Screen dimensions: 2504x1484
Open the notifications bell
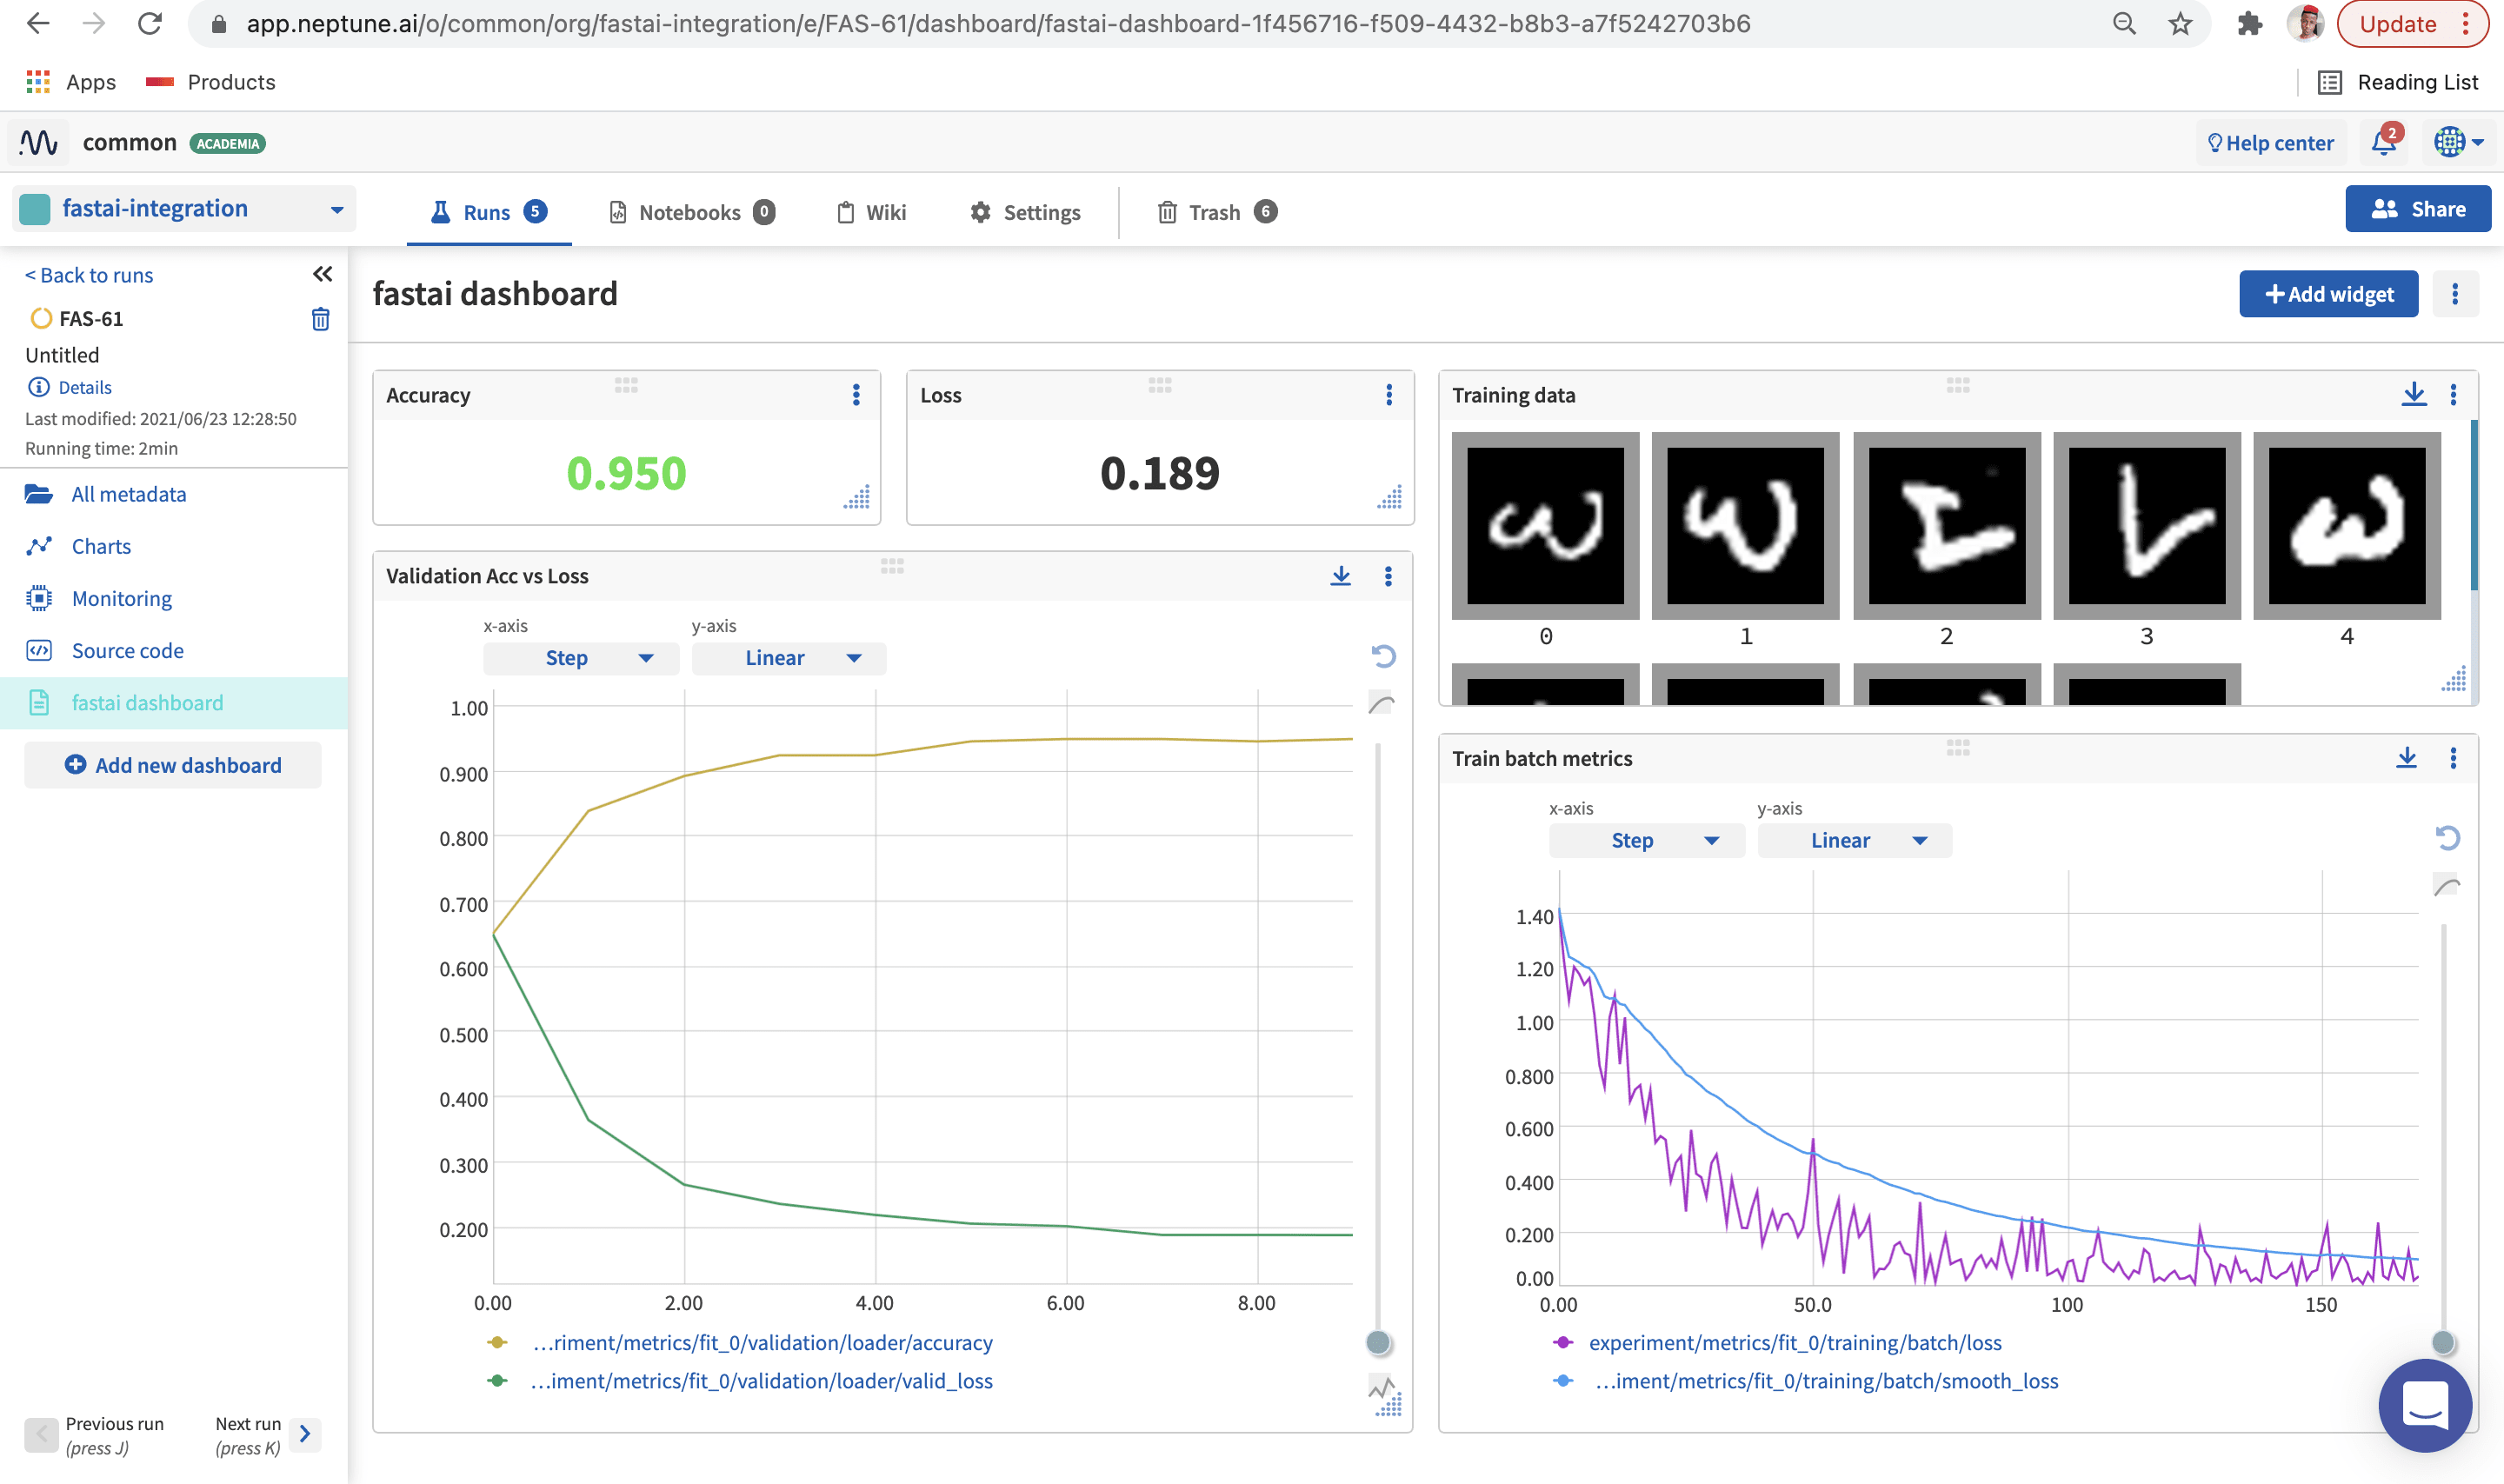pos(2384,143)
